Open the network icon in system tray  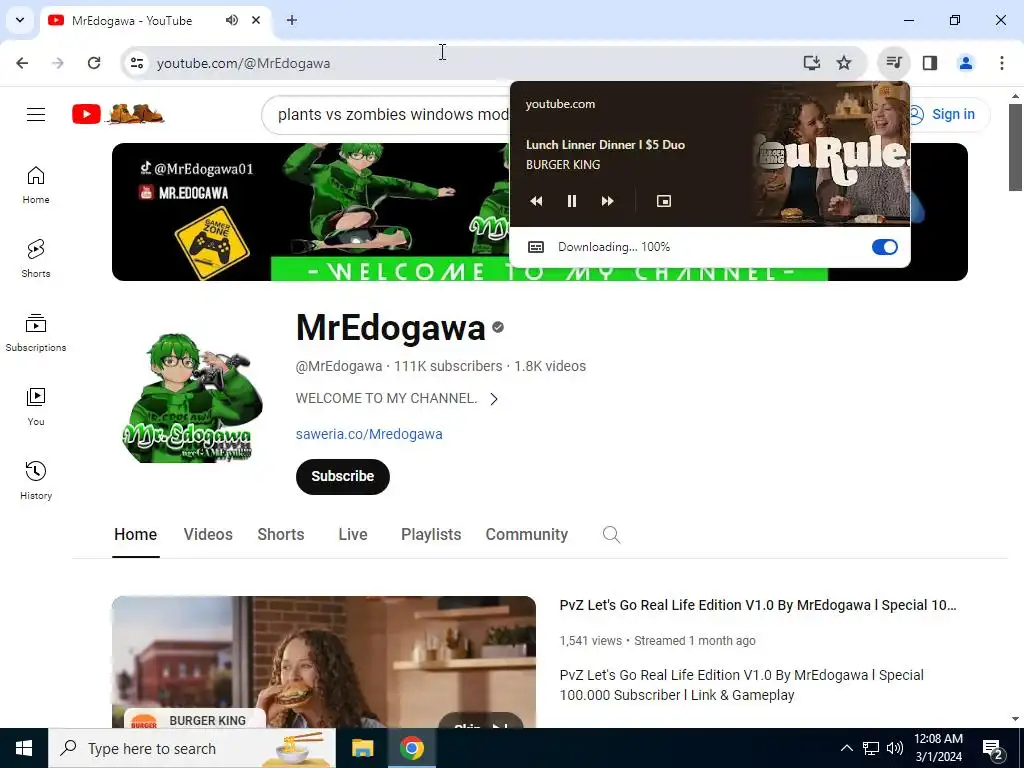pyautogui.click(x=871, y=748)
